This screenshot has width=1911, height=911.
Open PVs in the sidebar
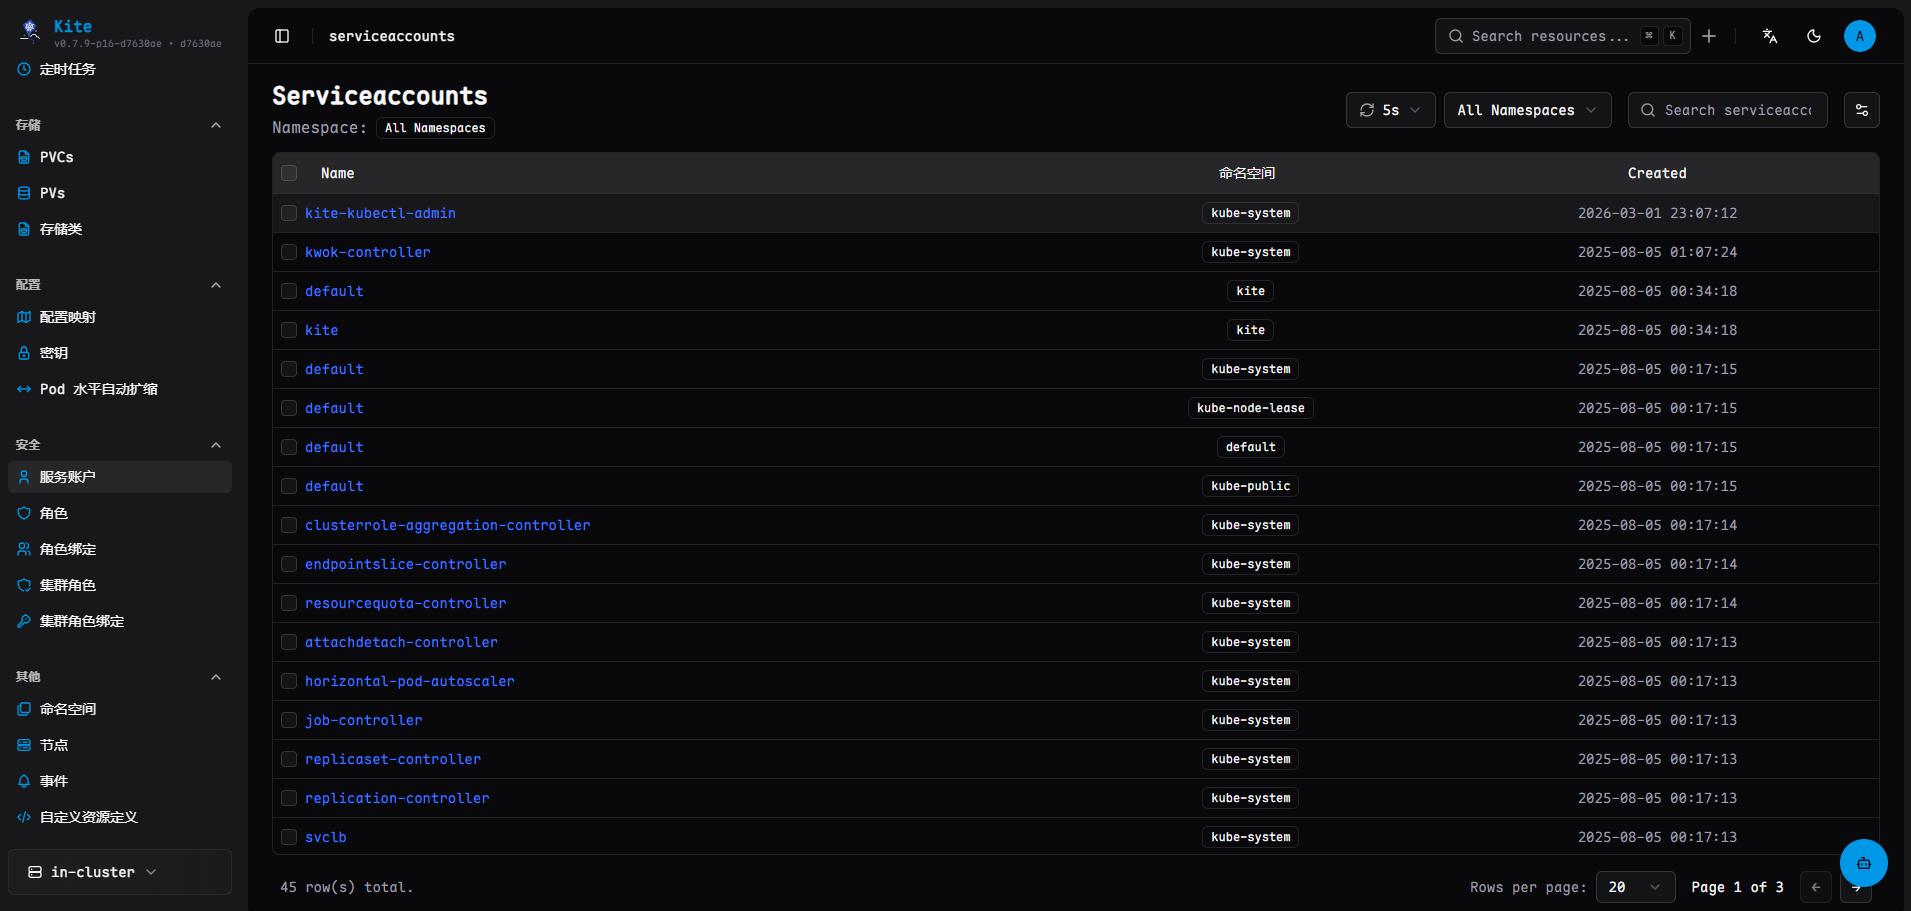point(120,193)
